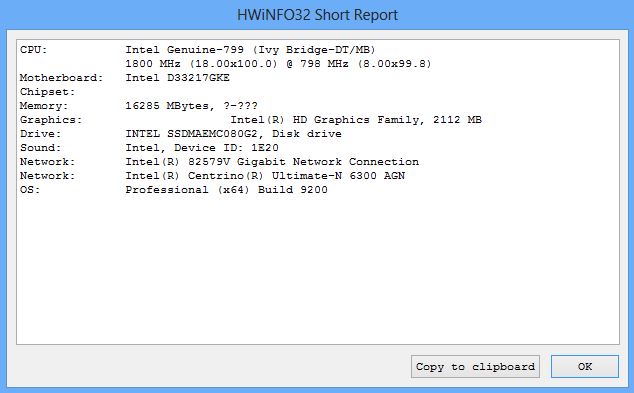Screen dimensions: 634x393
Task: Select Intel Genuine-799 (Ivy Bridge-DT/MB) text
Action: (250, 50)
